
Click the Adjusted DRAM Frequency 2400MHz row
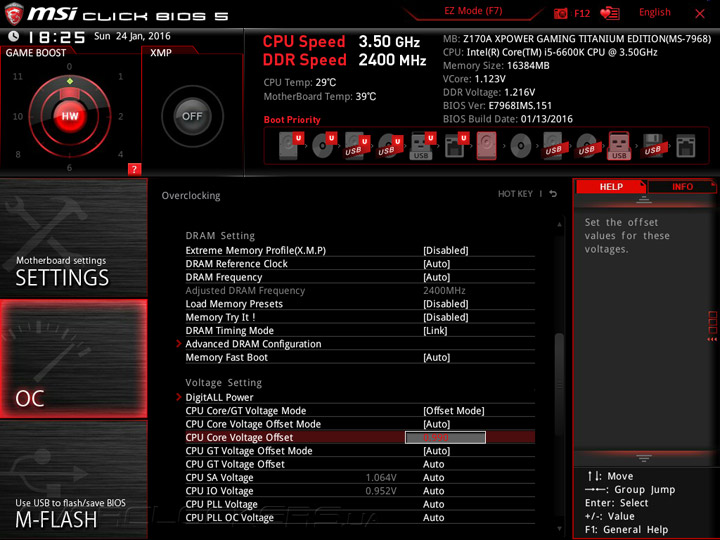pyautogui.click(x=360, y=291)
